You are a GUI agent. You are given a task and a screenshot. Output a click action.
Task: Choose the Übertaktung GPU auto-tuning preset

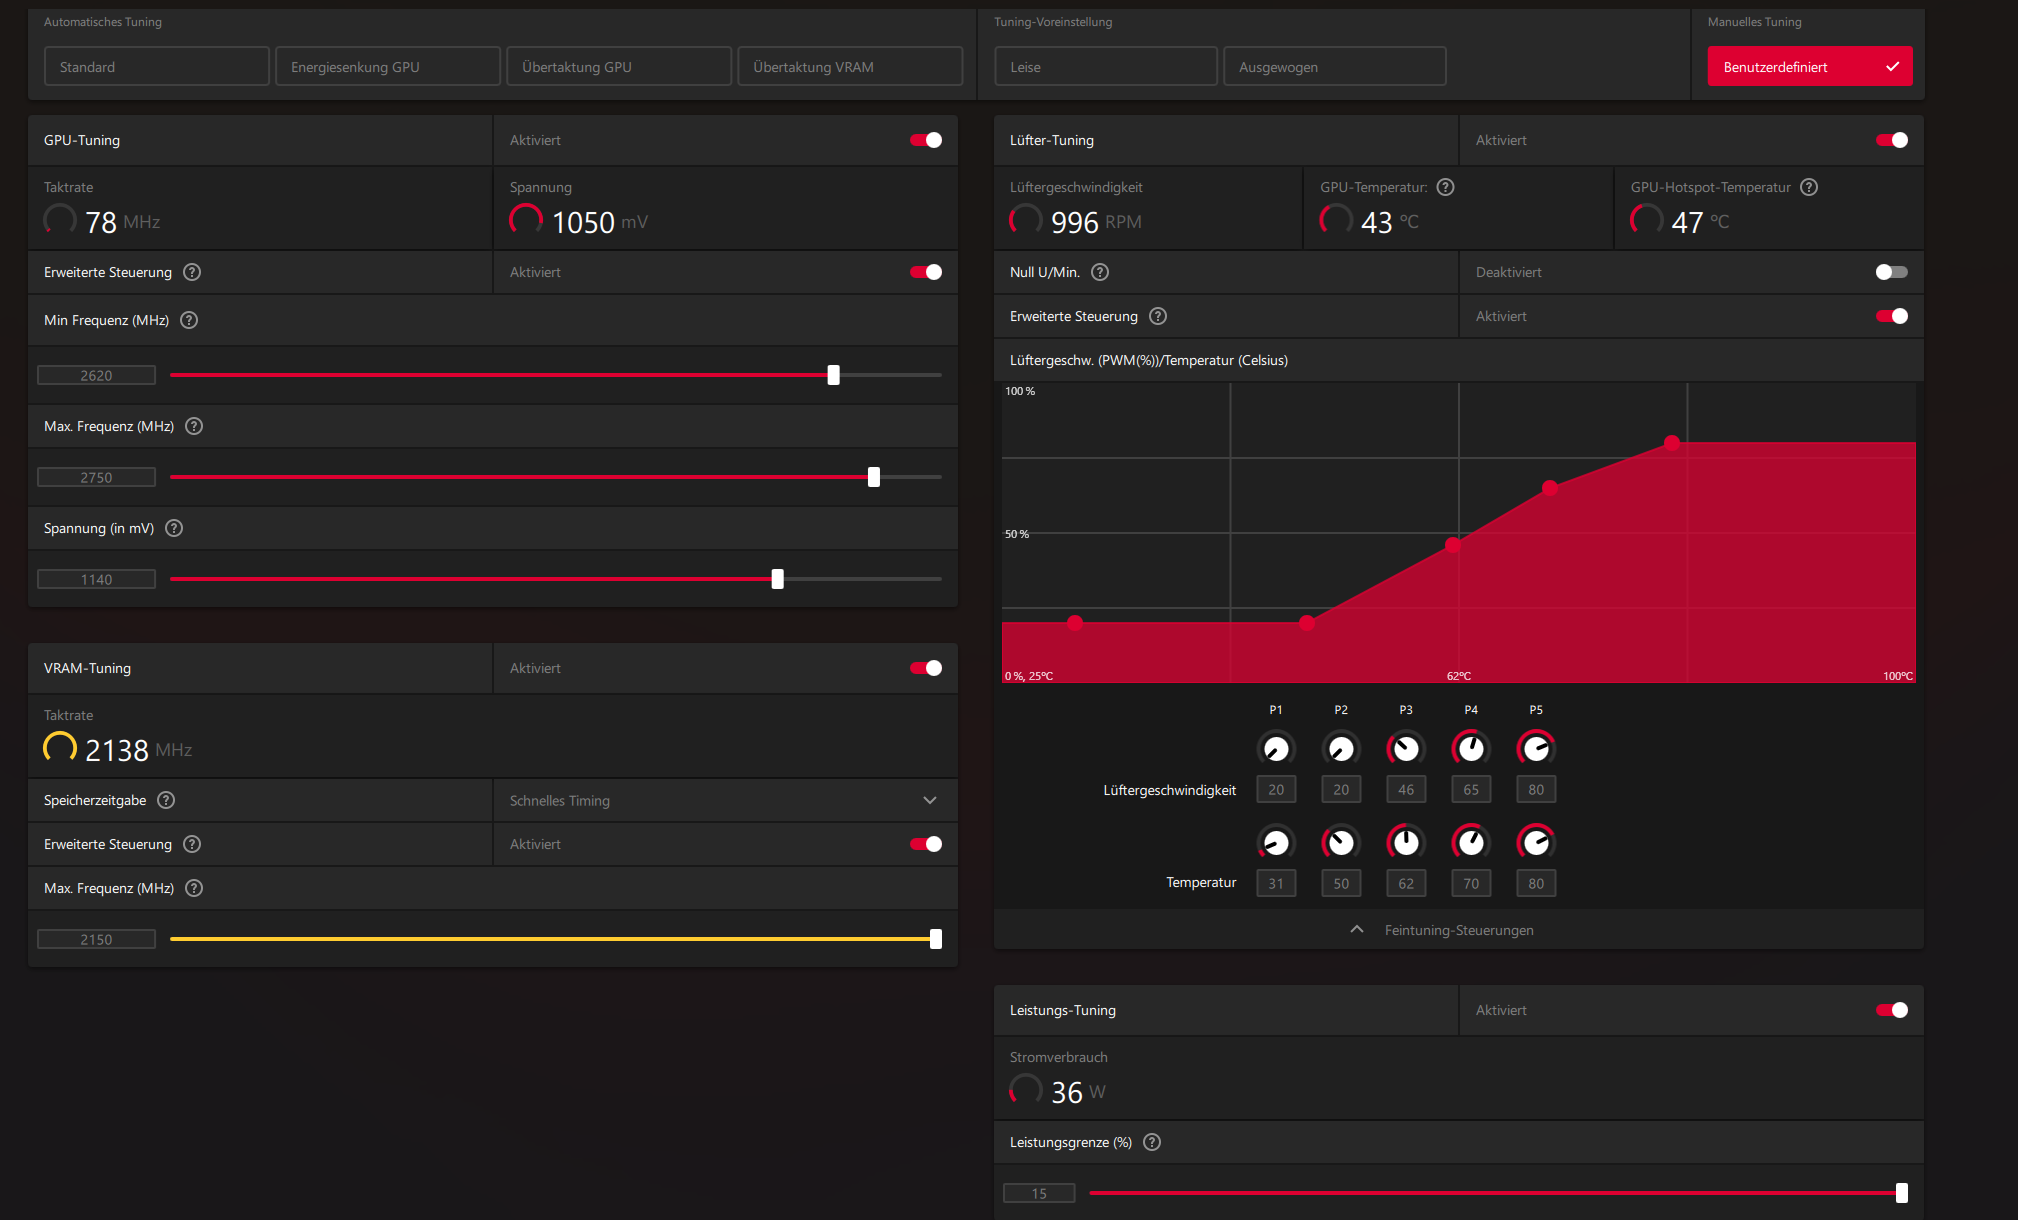click(x=619, y=67)
